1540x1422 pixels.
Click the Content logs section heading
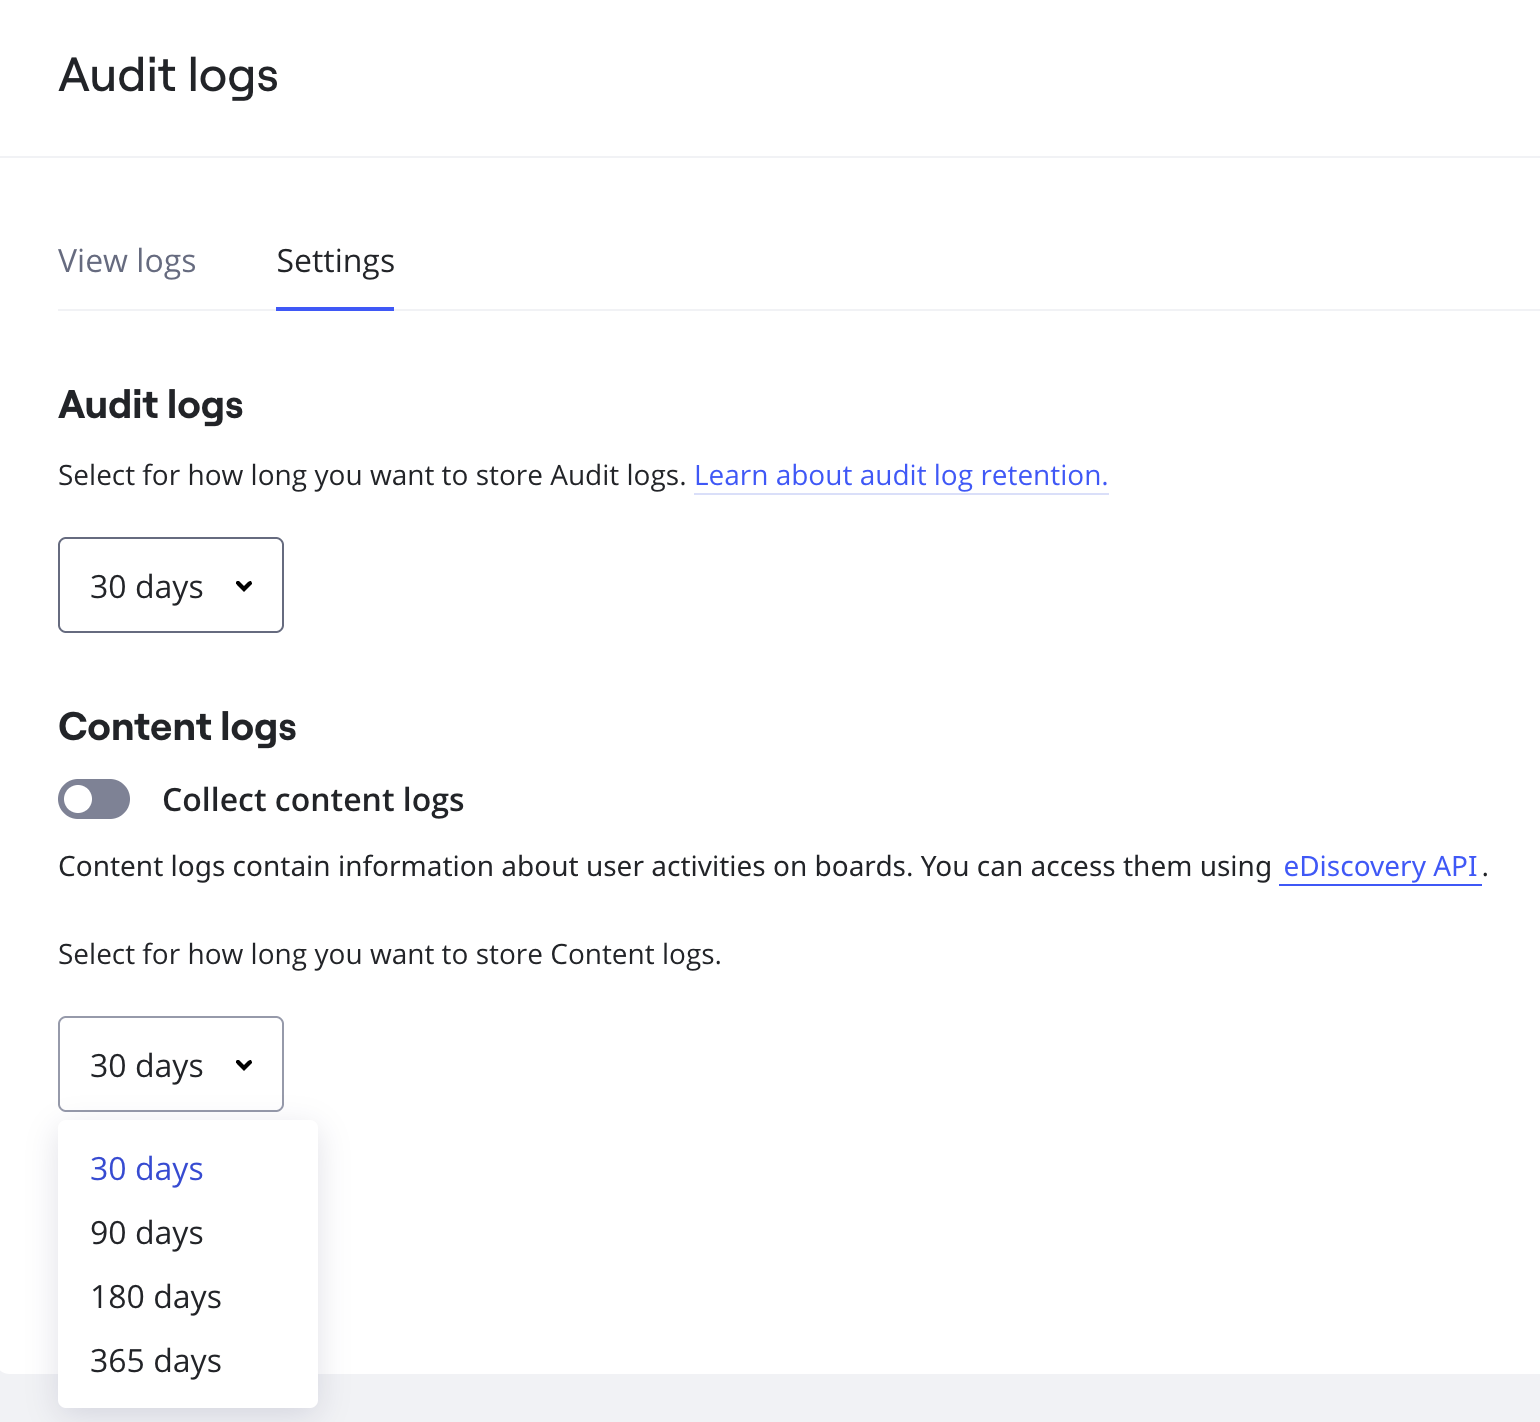pos(177,727)
